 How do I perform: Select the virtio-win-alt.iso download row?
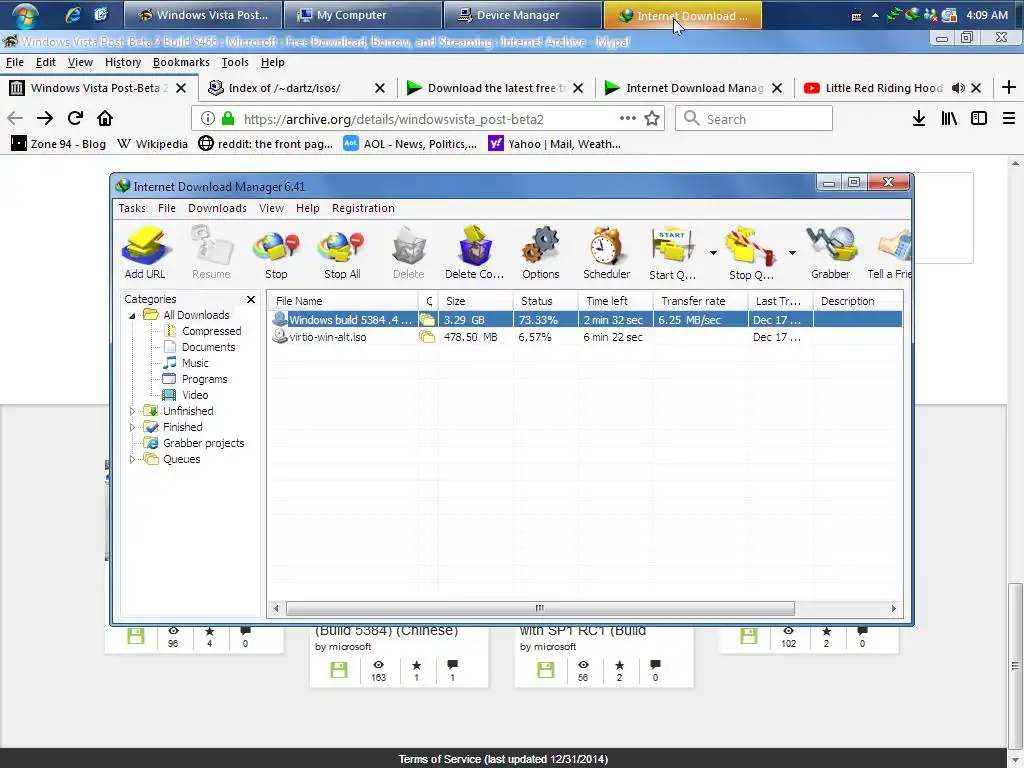click(584, 337)
